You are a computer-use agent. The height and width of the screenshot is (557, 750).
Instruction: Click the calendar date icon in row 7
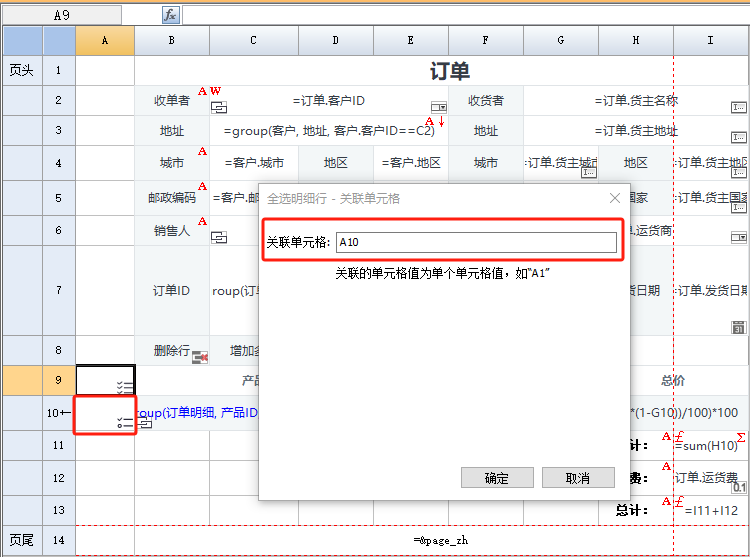[x=738, y=327]
